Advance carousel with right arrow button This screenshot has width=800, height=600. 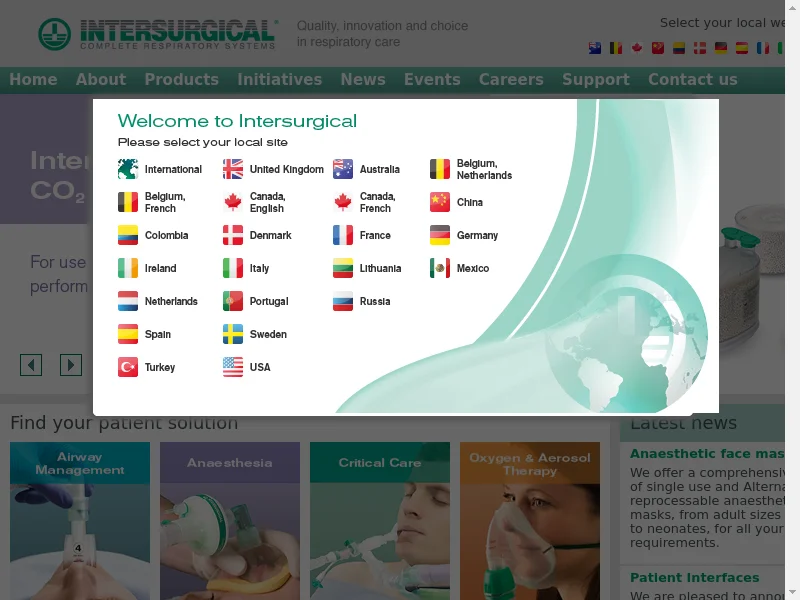coord(71,365)
